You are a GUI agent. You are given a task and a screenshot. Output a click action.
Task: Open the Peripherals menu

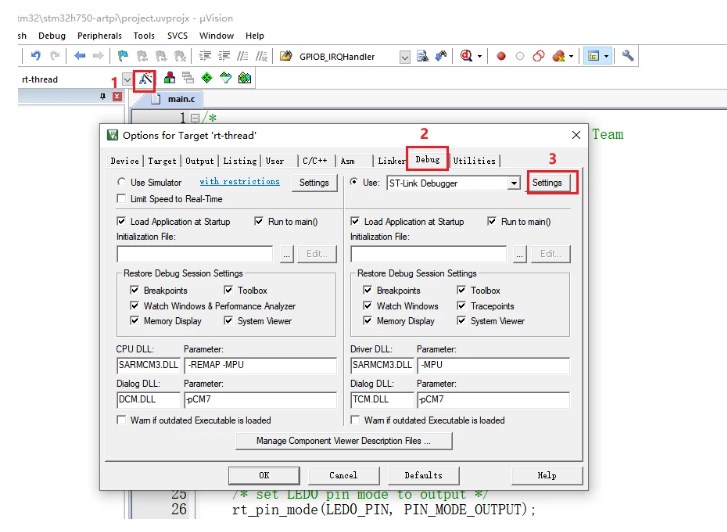coord(99,36)
